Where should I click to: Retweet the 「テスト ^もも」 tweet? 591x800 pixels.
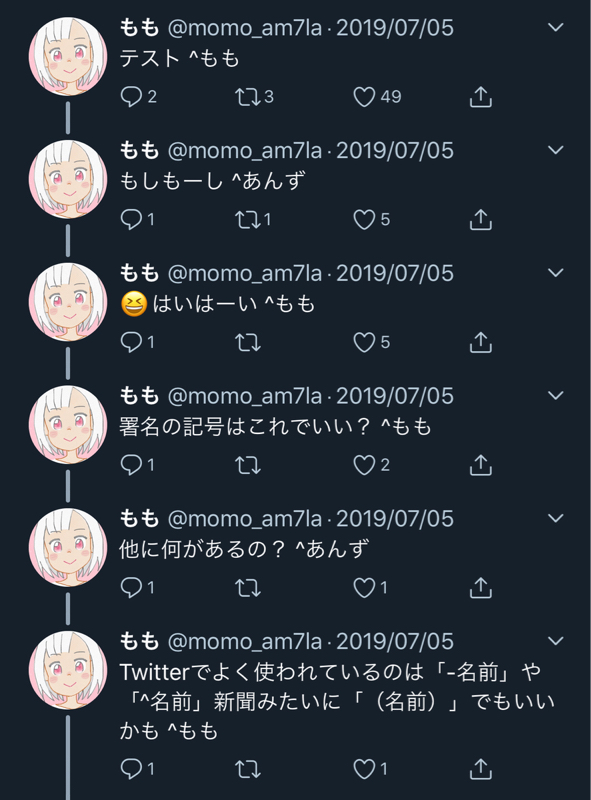248,97
